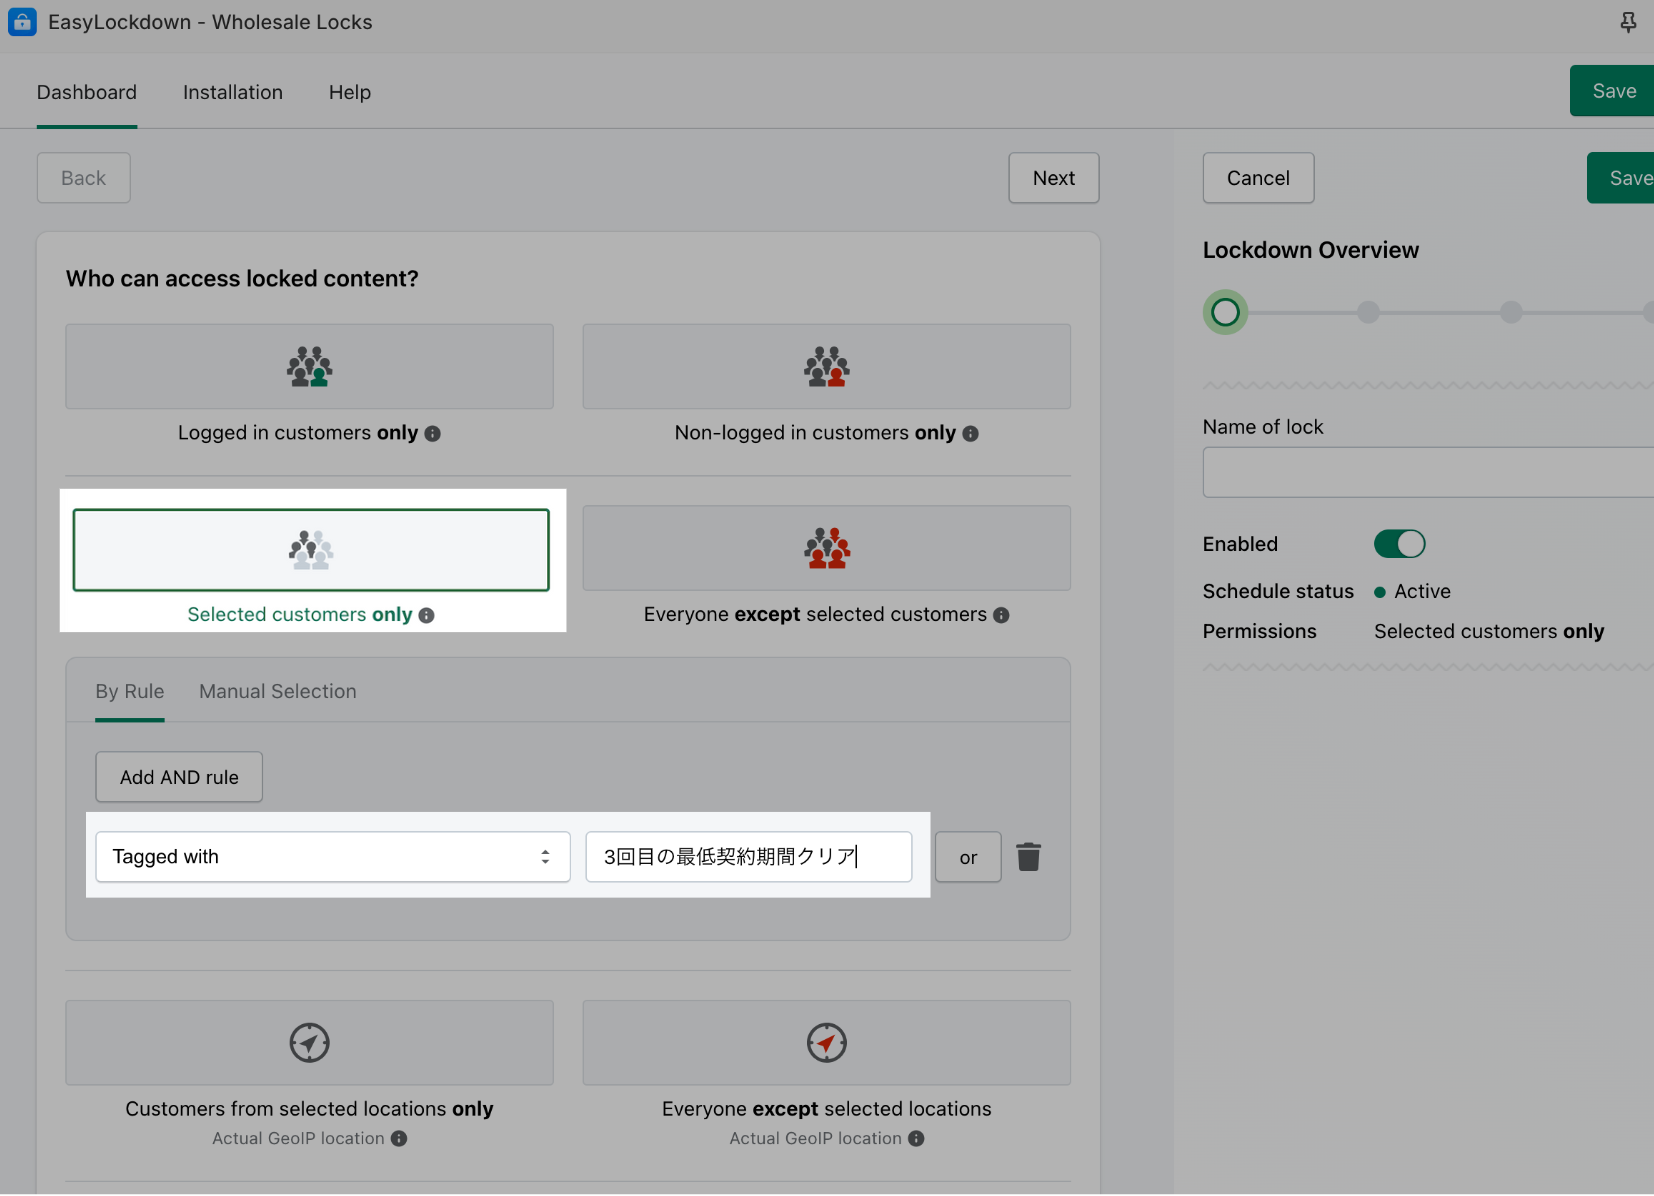Click info icon beside Selected customers only
The image size is (1654, 1196).
click(426, 616)
